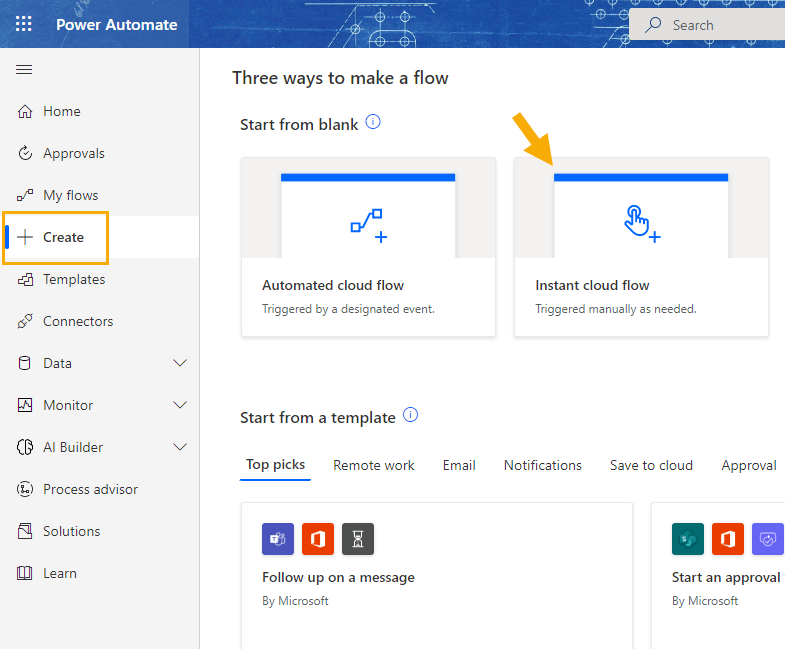Click the plus icon beside Create
This screenshot has width=785, height=649.
point(25,237)
